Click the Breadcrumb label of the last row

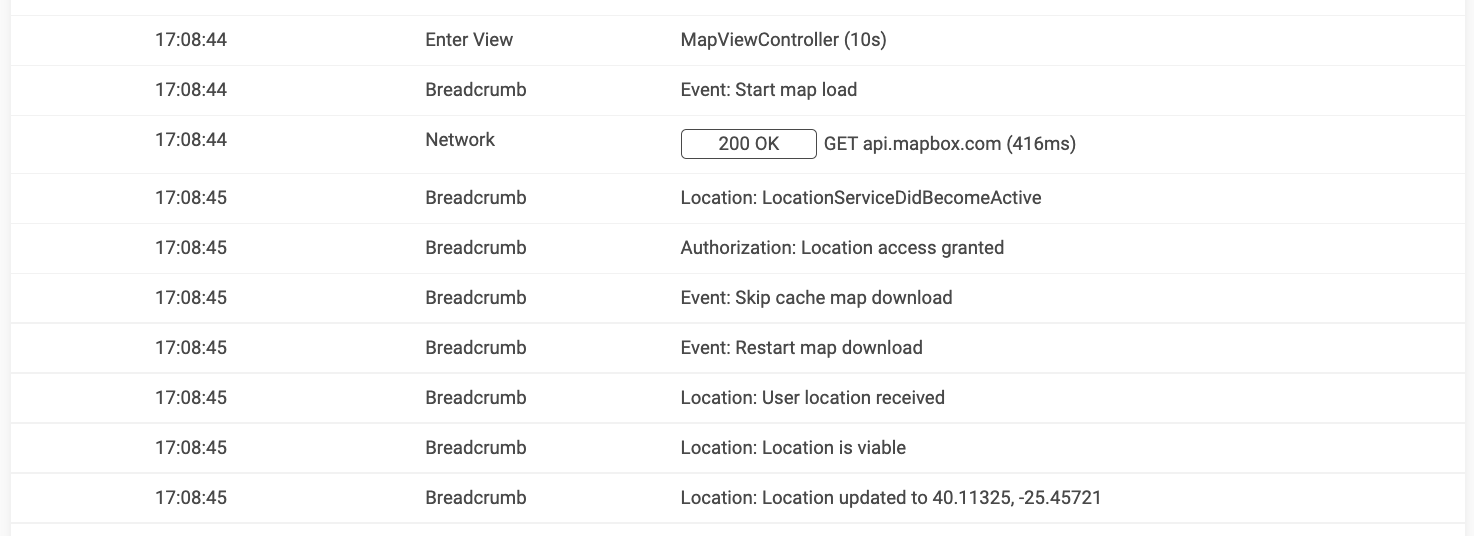pyautogui.click(x=476, y=498)
